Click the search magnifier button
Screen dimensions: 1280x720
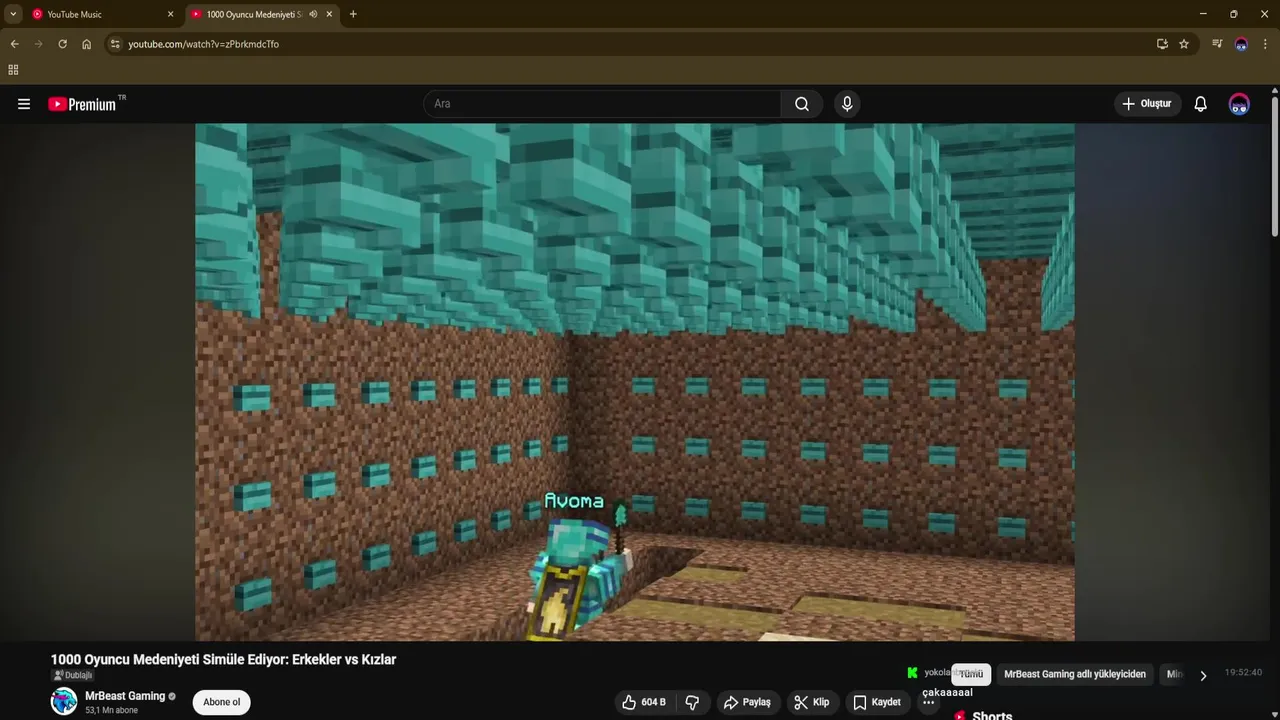coord(802,104)
